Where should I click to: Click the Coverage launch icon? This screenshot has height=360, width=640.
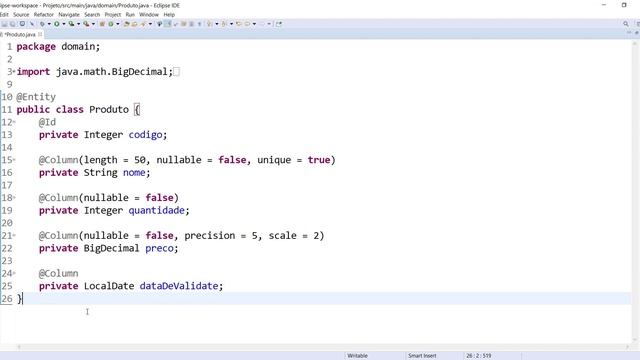pyautogui.click(x=71, y=24)
